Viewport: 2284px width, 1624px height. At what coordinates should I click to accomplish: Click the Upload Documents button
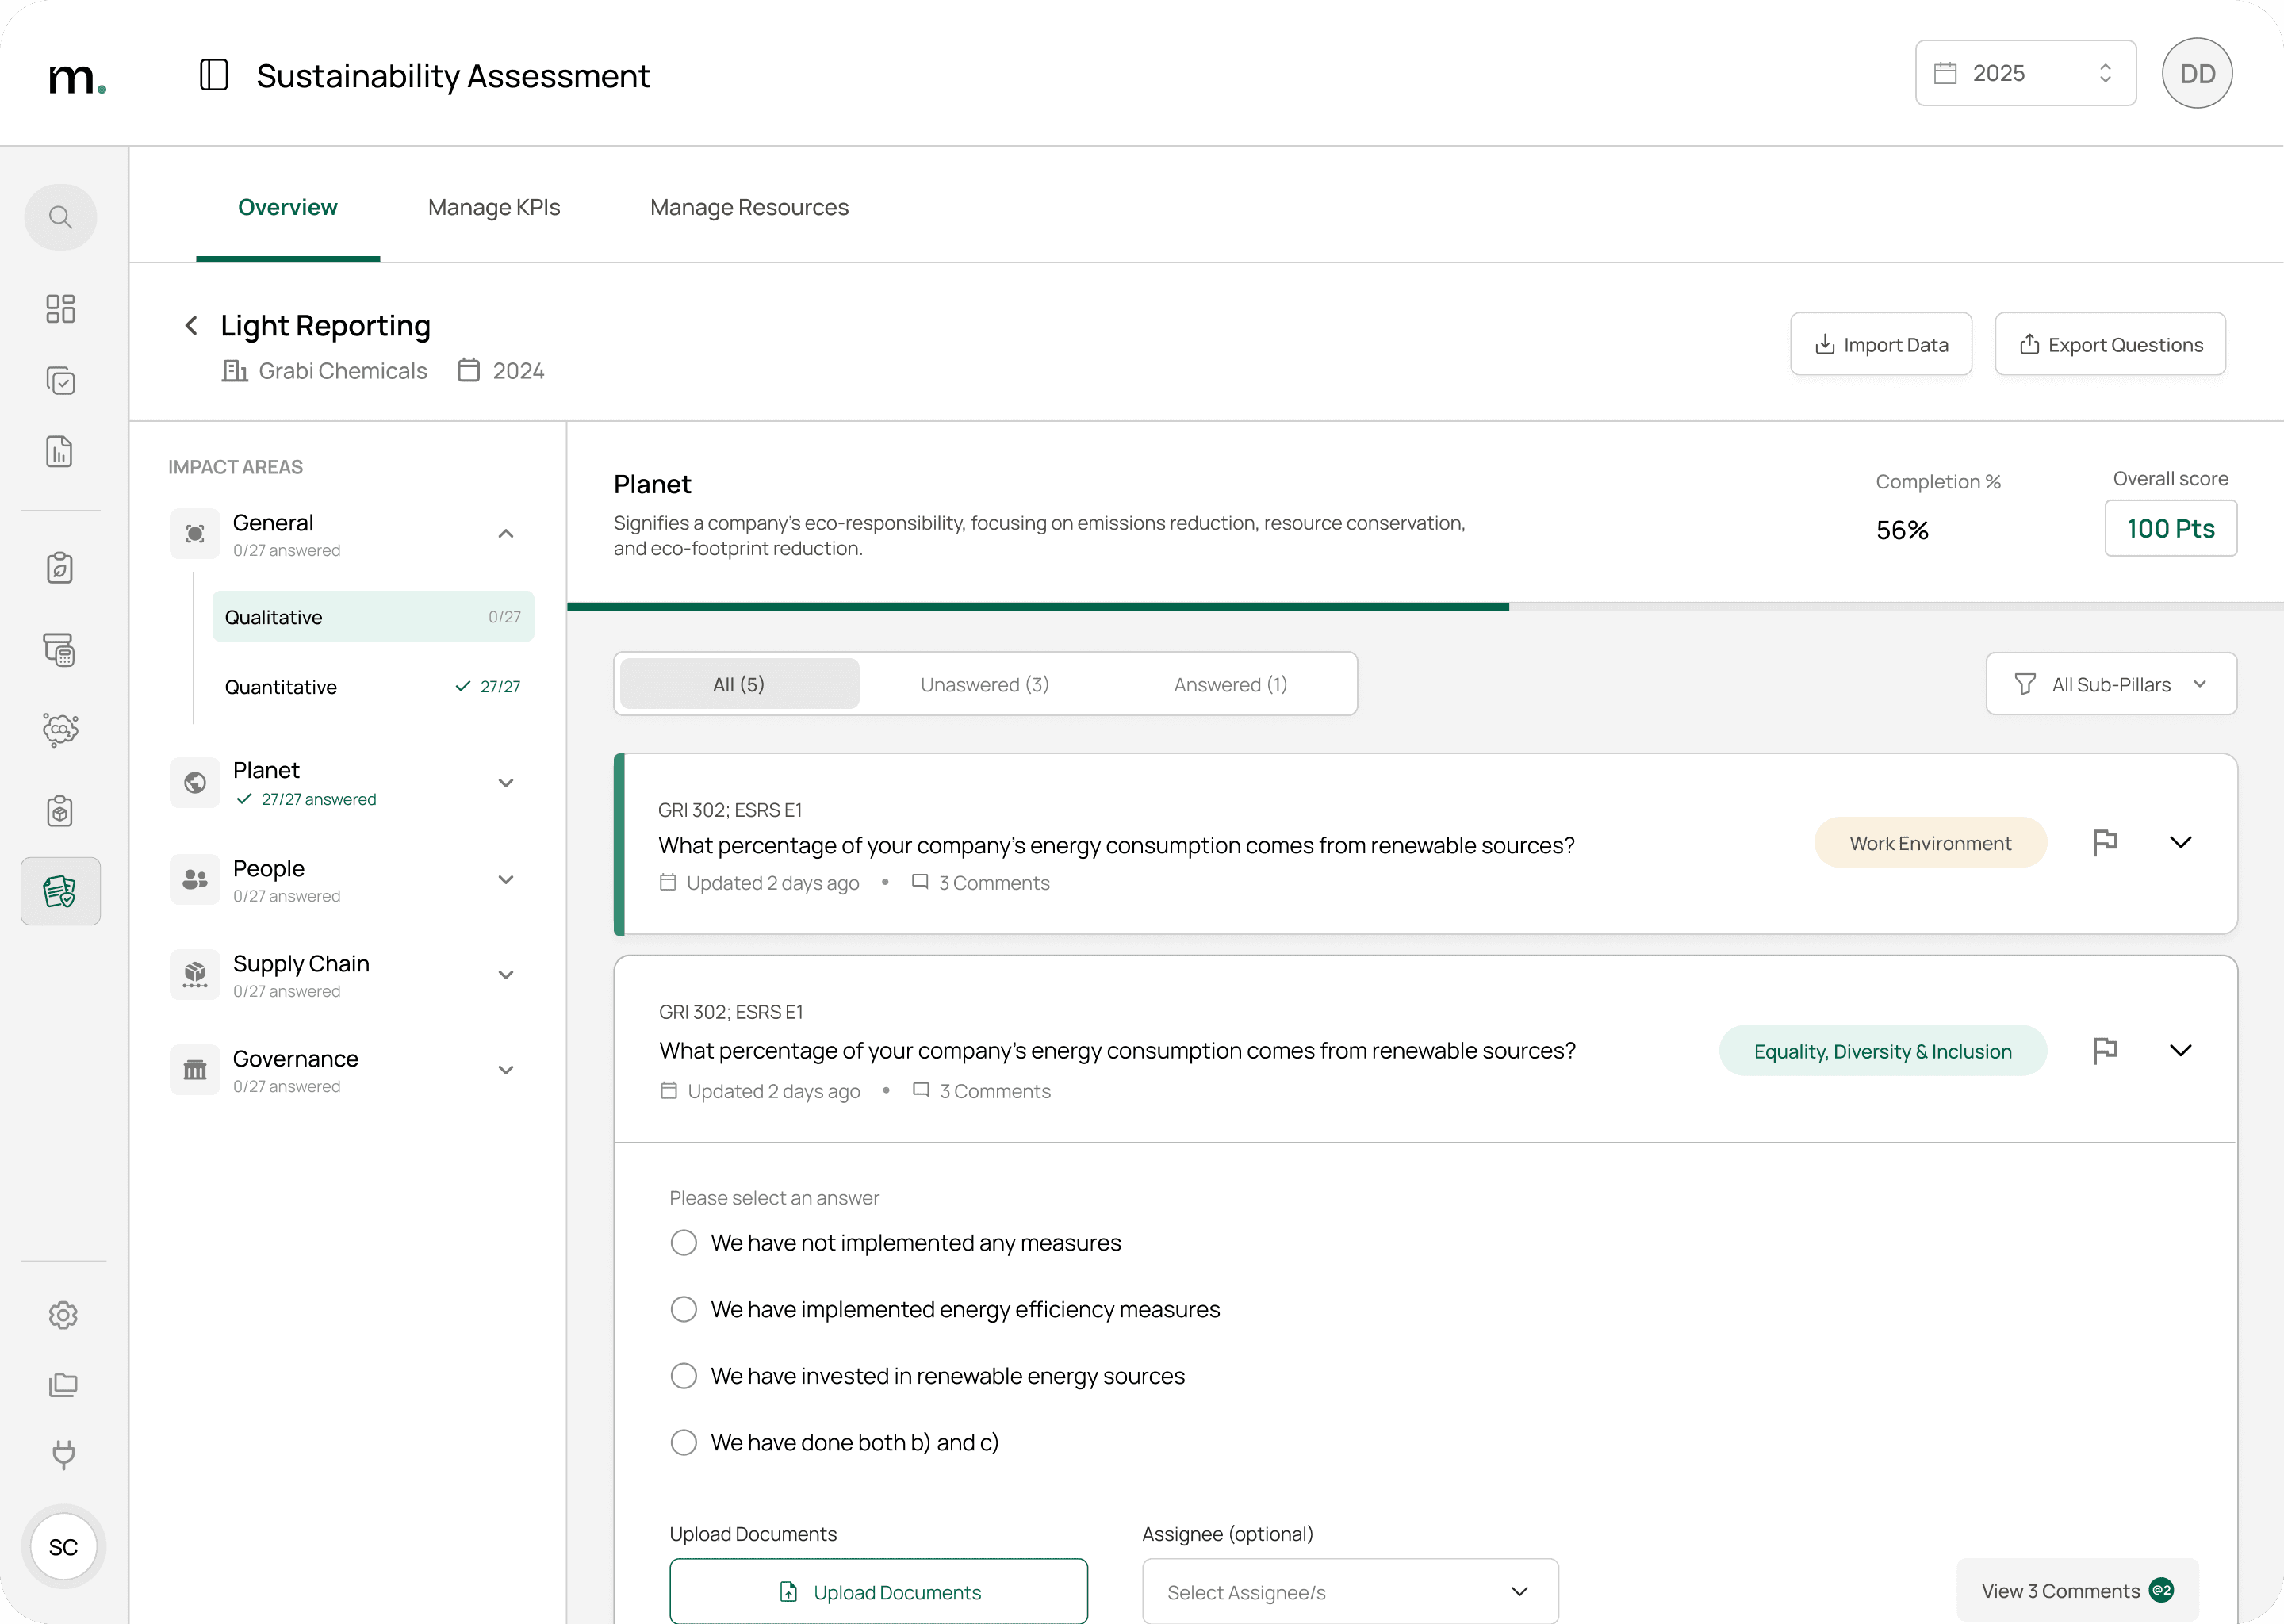pyautogui.click(x=878, y=1591)
